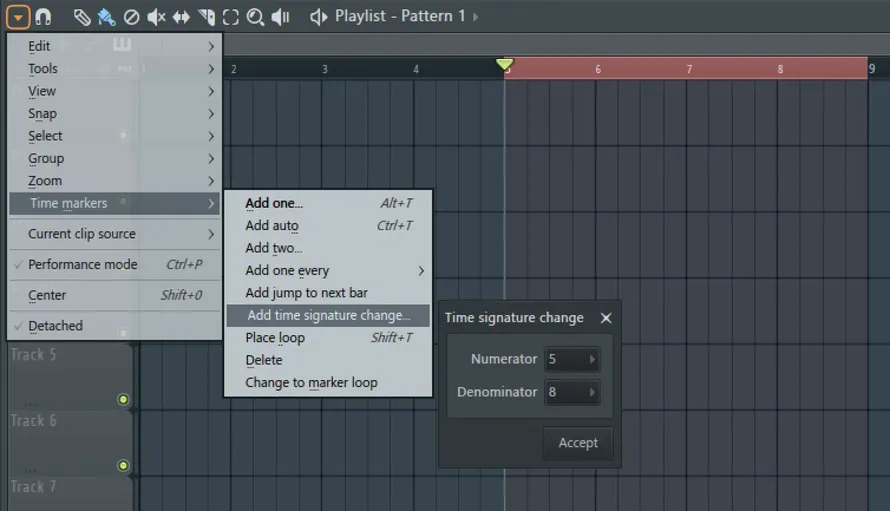
Task: Click the speaker icon beside the Playlist title
Action: pyautogui.click(x=318, y=18)
